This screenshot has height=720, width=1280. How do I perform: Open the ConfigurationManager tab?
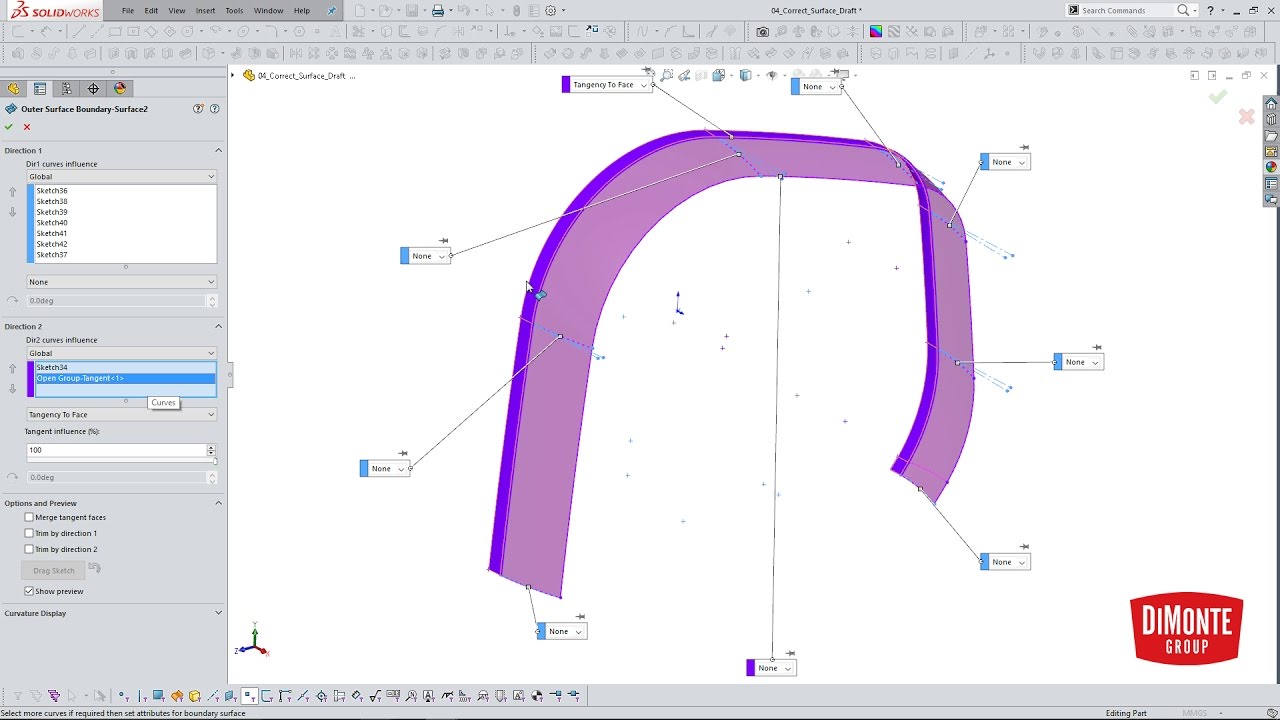pos(67,89)
